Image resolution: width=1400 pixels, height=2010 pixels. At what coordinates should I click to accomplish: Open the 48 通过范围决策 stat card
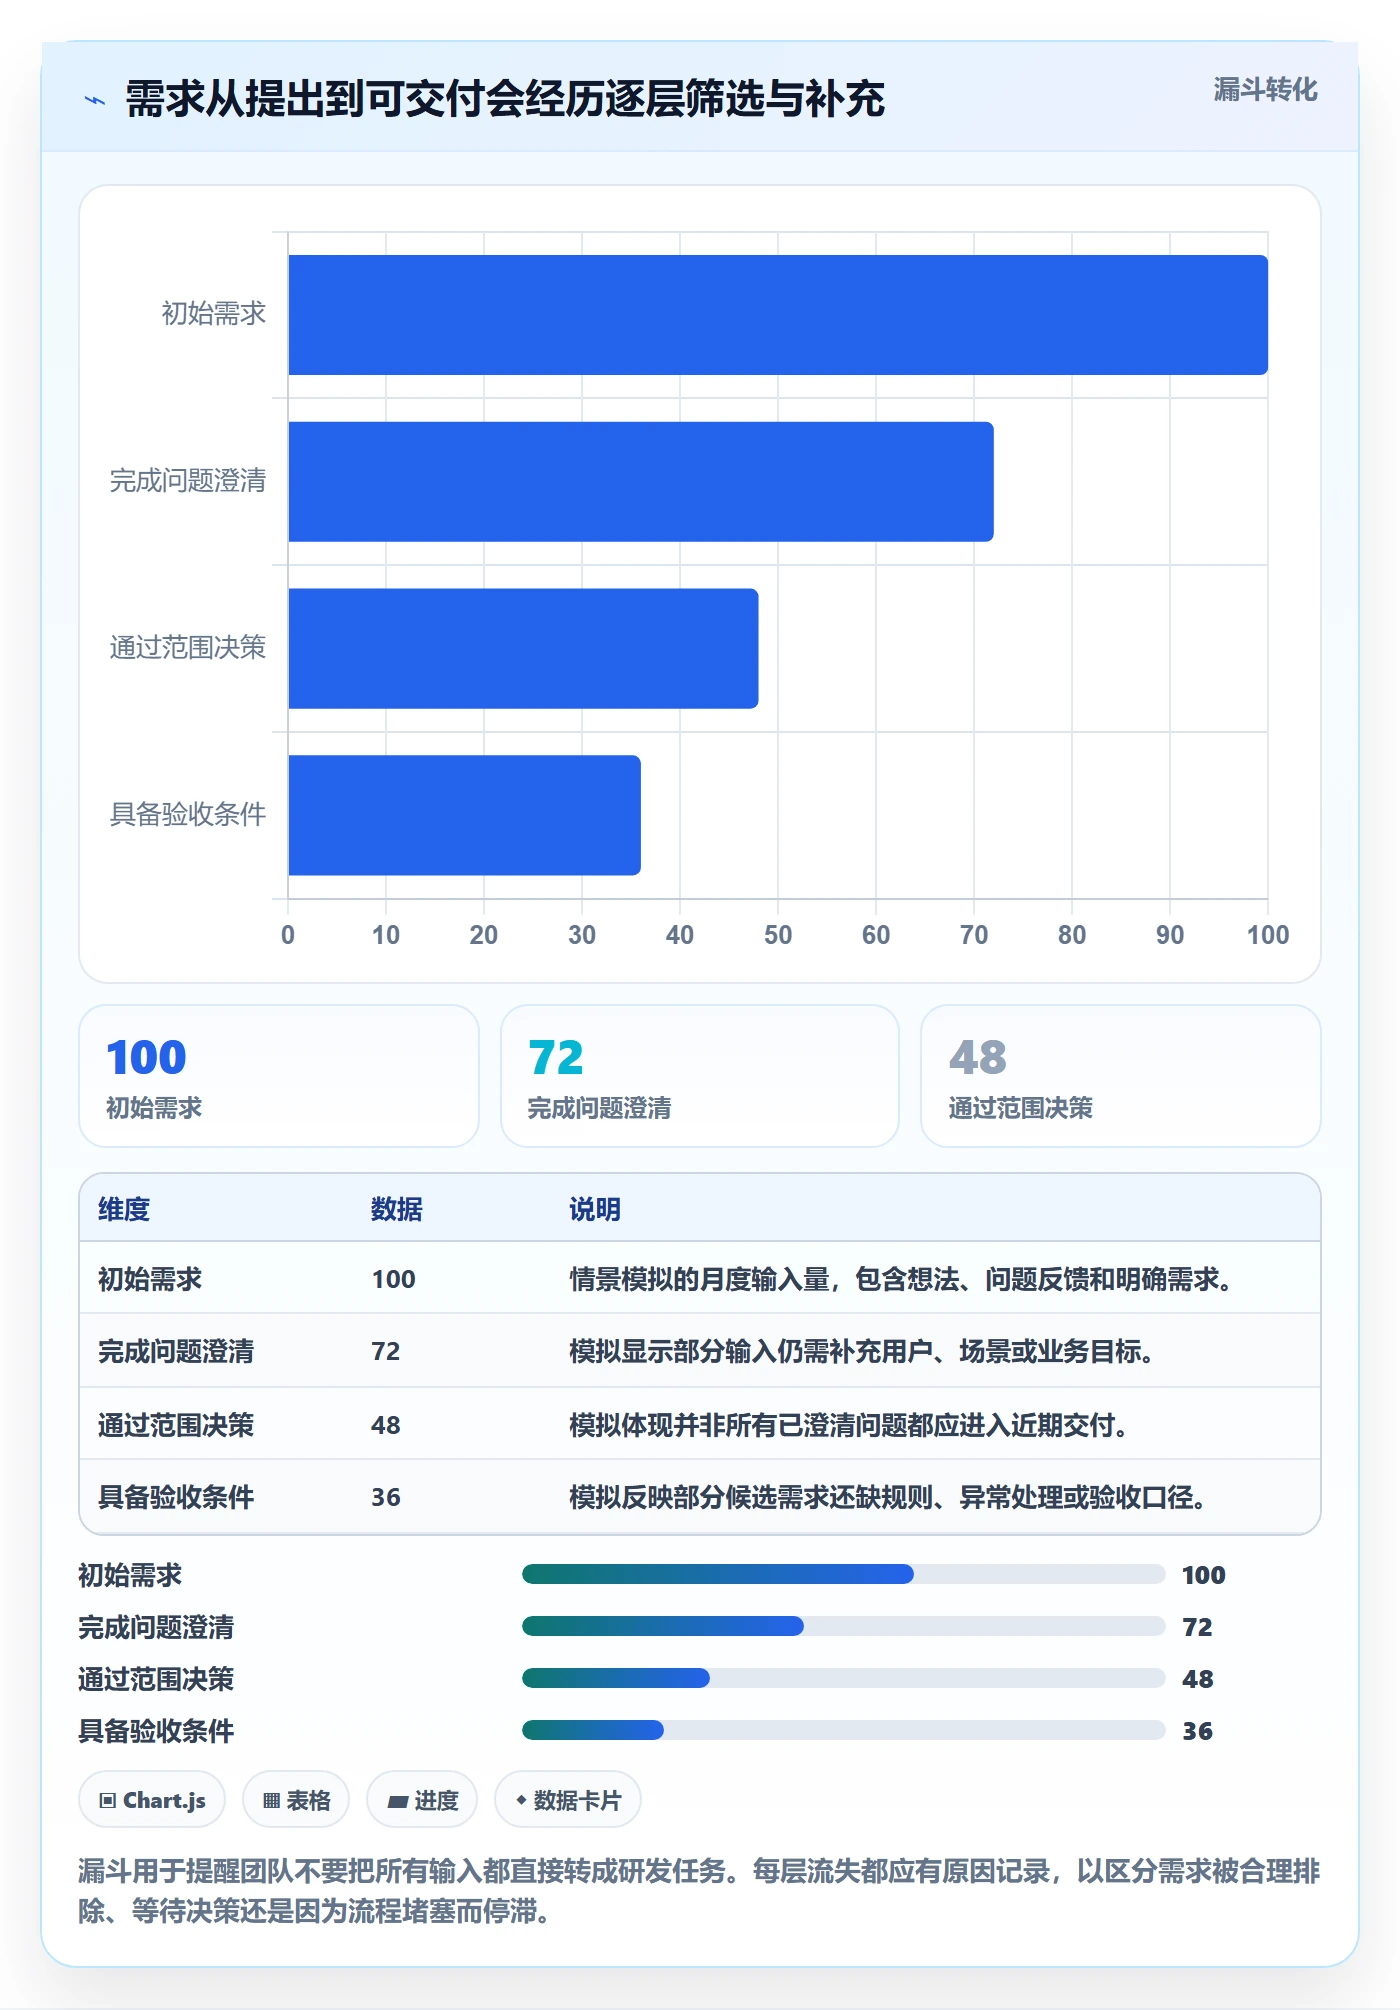[x=1120, y=1076]
